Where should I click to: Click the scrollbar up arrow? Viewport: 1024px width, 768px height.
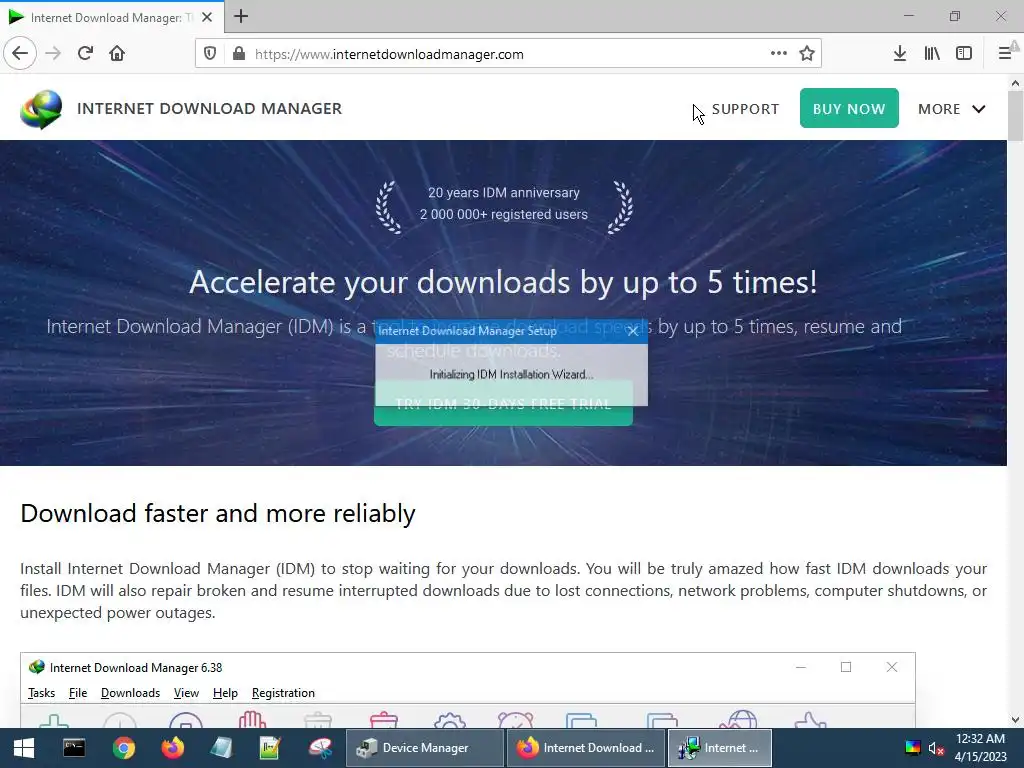point(1015,83)
